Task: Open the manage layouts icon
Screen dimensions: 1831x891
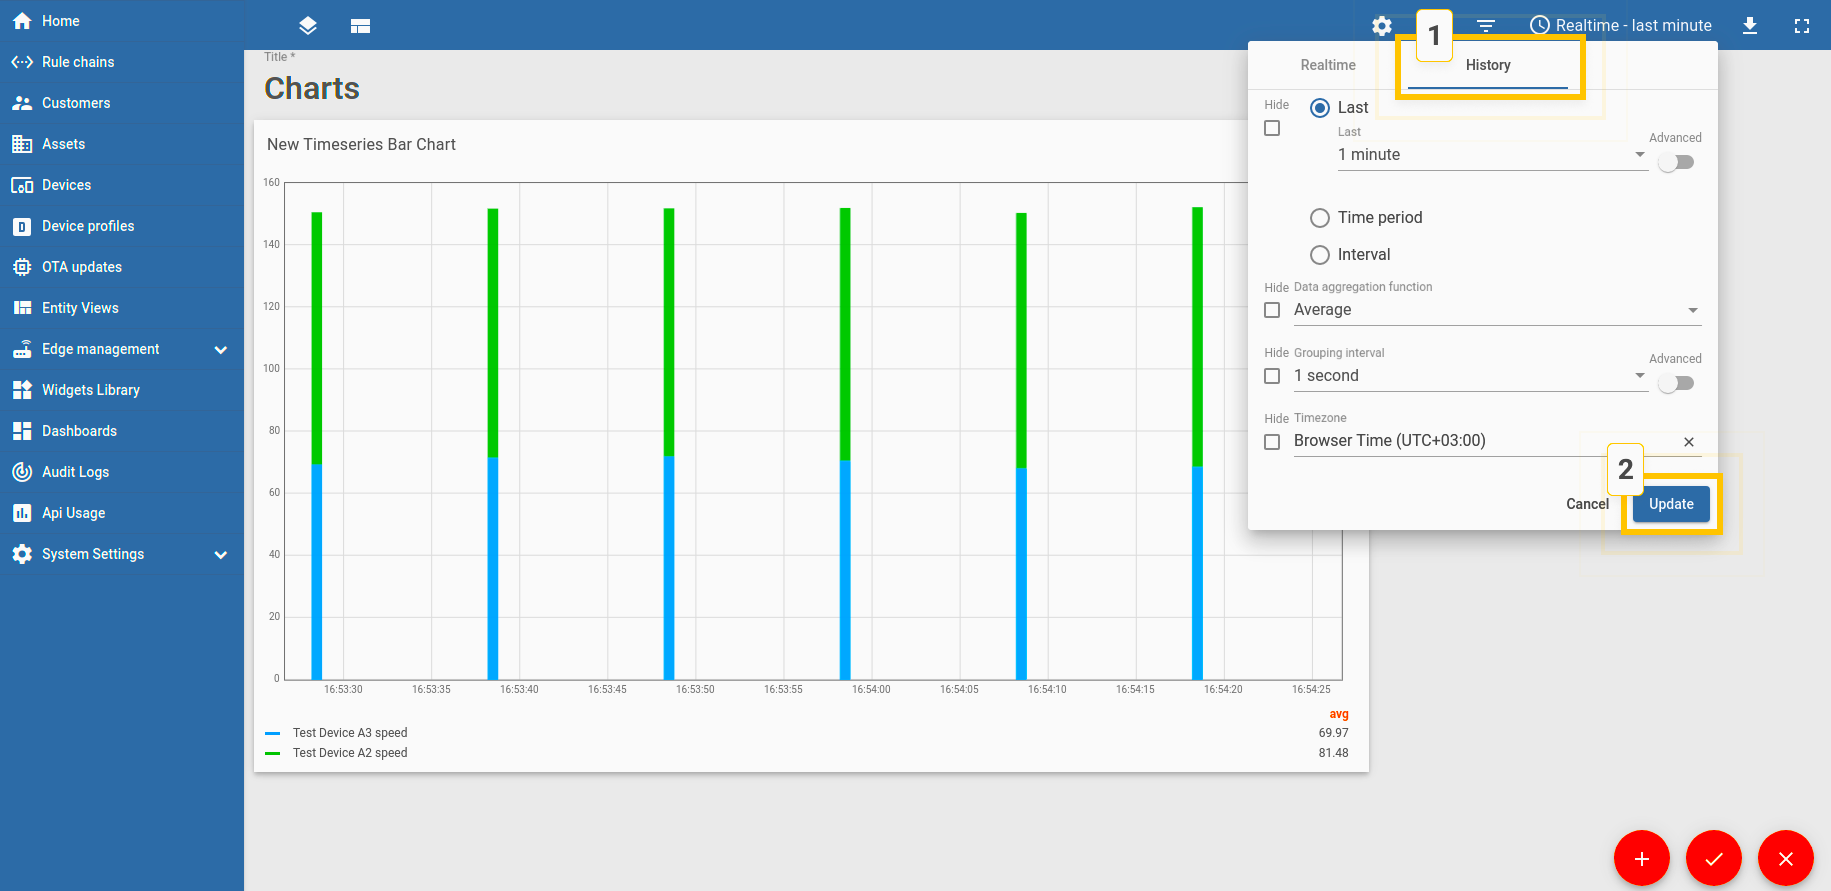Action: click(x=361, y=26)
